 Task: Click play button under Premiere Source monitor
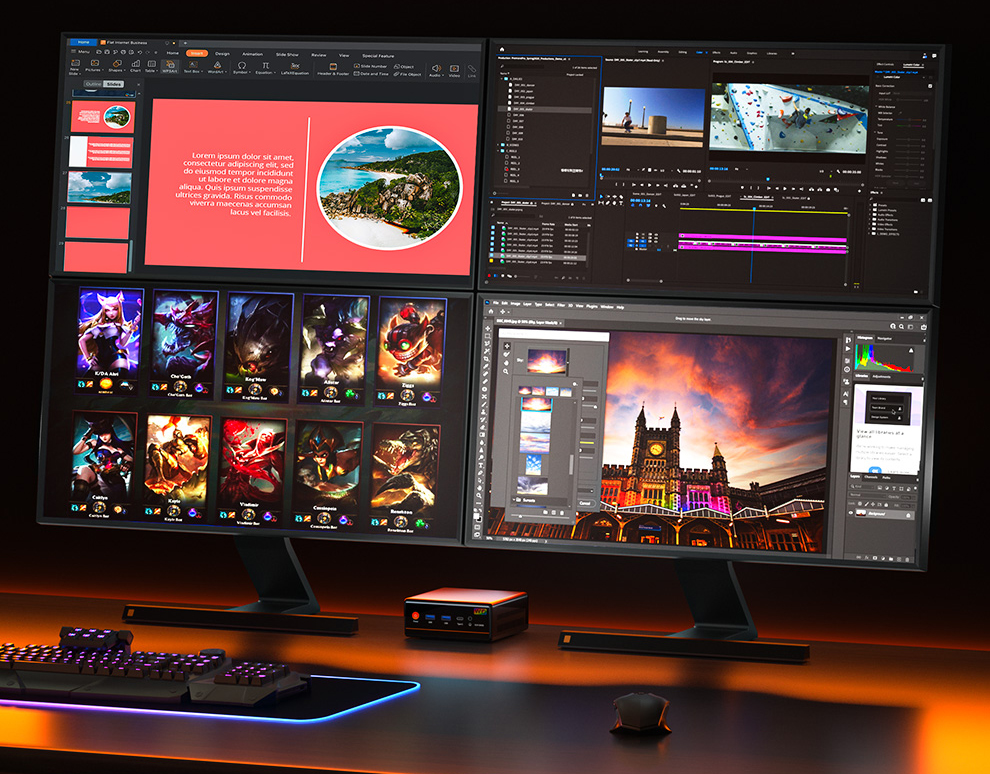pyautogui.click(x=650, y=185)
